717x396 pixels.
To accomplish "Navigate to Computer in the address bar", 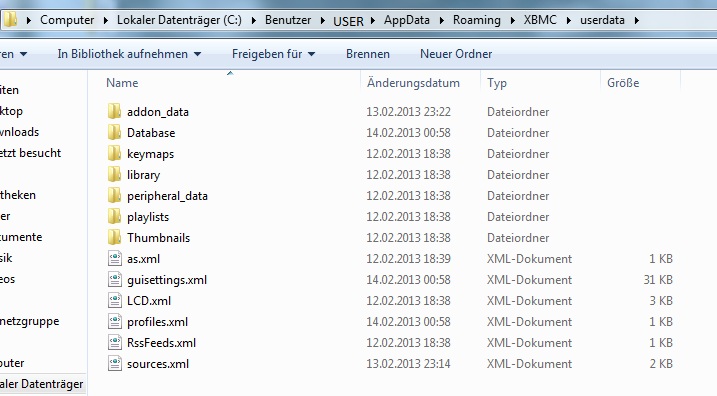I will tap(67, 20).
